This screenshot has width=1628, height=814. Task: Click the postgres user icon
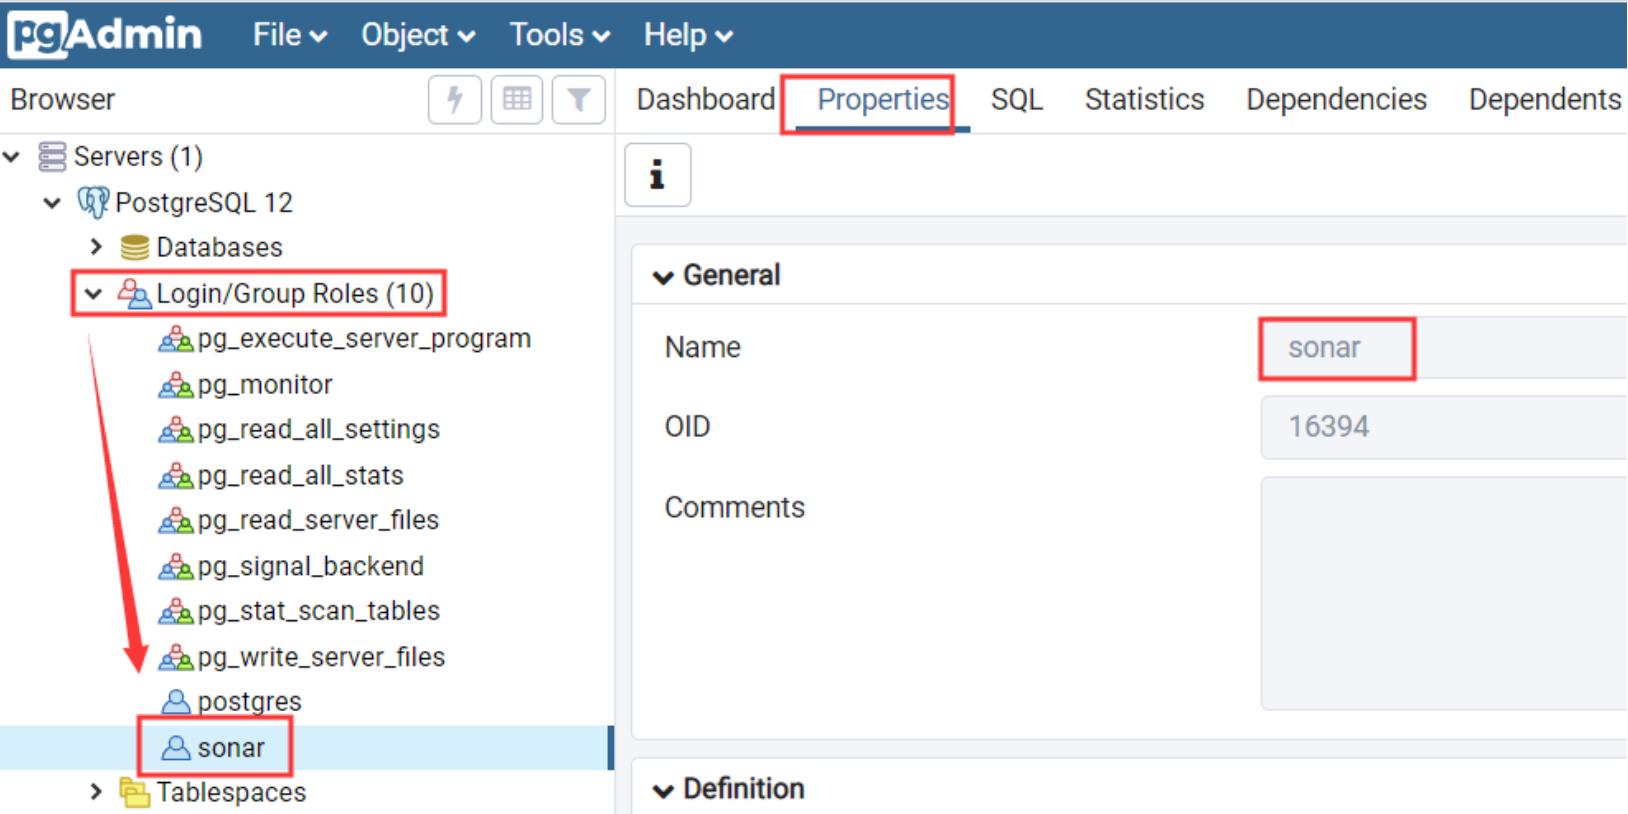pyautogui.click(x=175, y=702)
